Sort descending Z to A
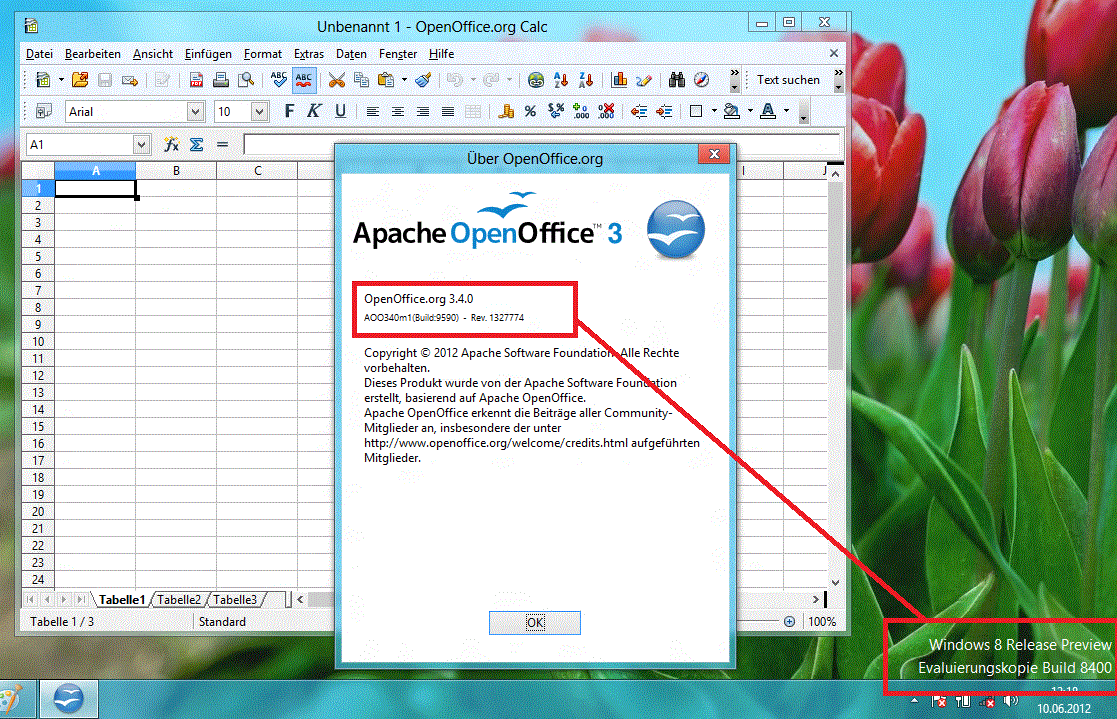 click(x=586, y=80)
